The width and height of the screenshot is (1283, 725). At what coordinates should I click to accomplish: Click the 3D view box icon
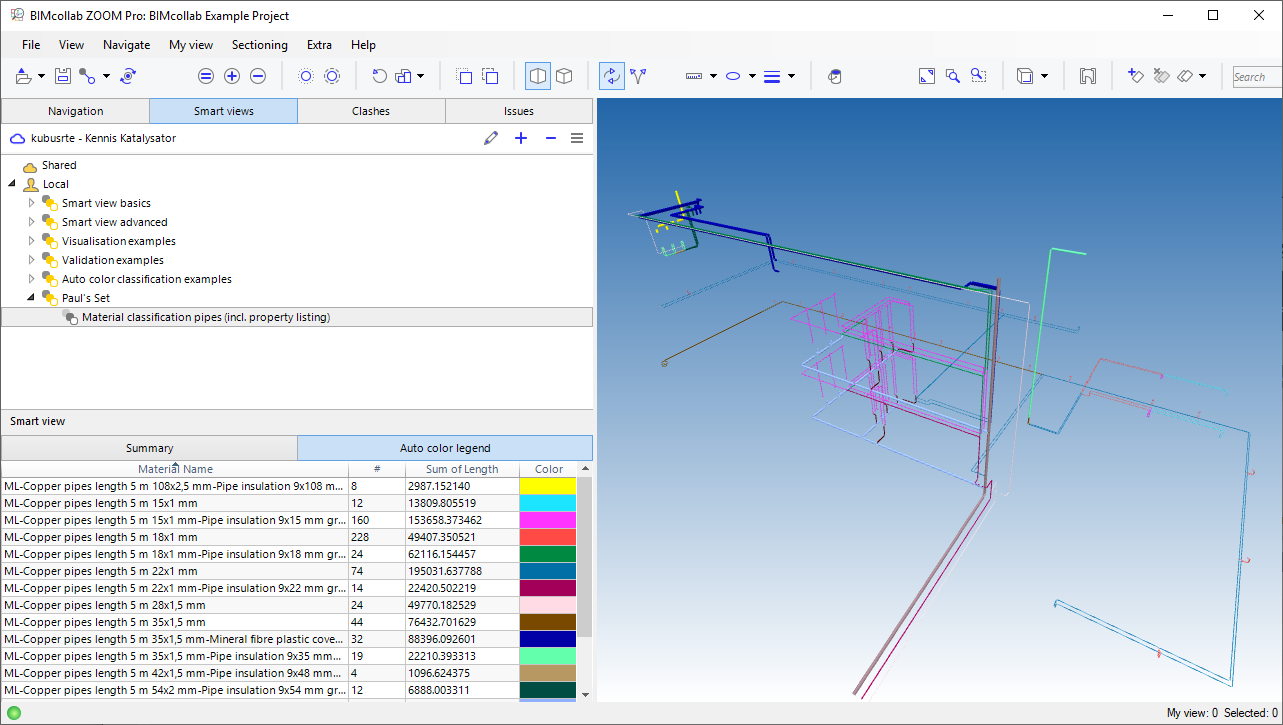tap(1025, 76)
